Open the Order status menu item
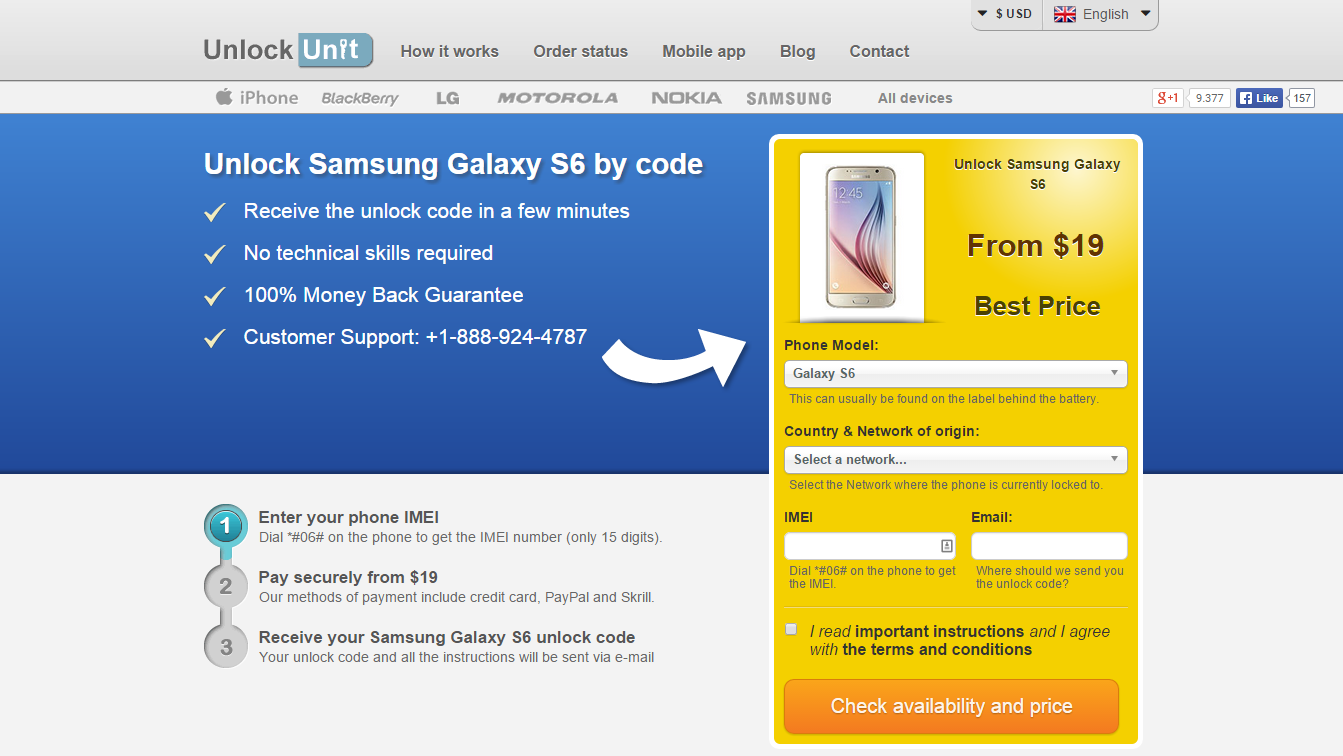The width and height of the screenshot is (1343, 756). pyautogui.click(x=580, y=51)
